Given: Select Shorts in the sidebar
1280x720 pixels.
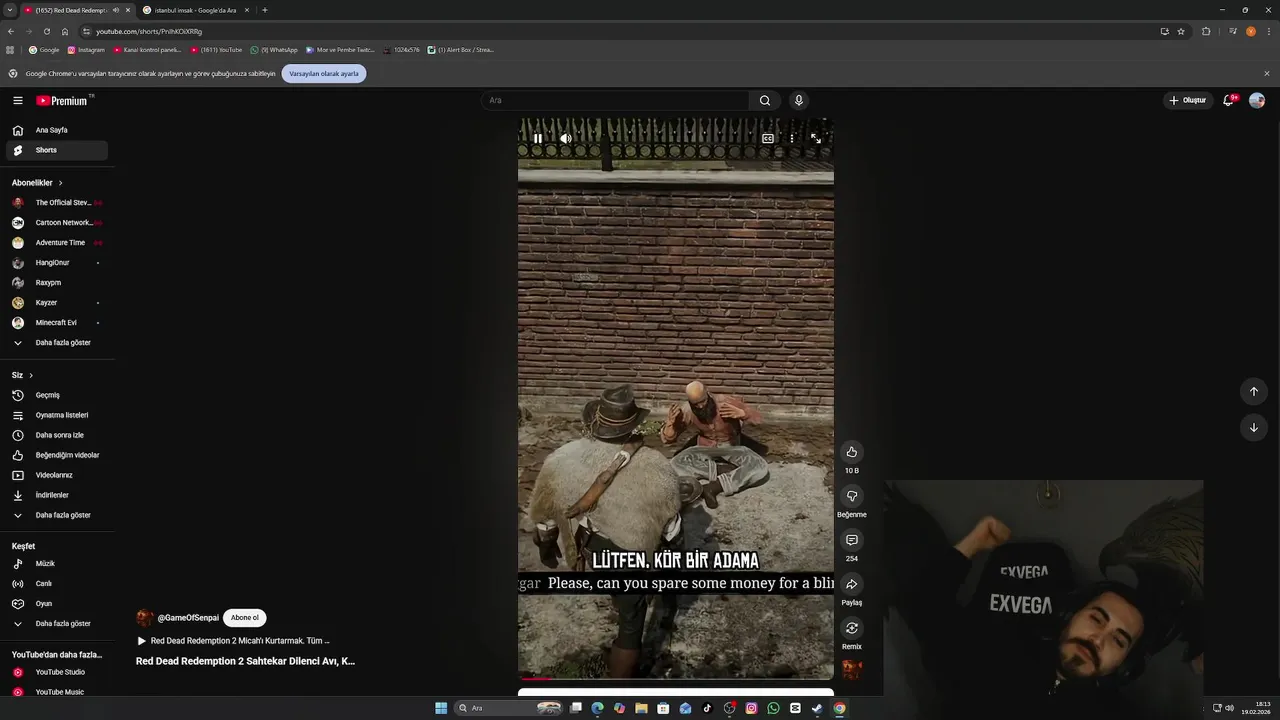Looking at the screenshot, I should (x=57, y=150).
